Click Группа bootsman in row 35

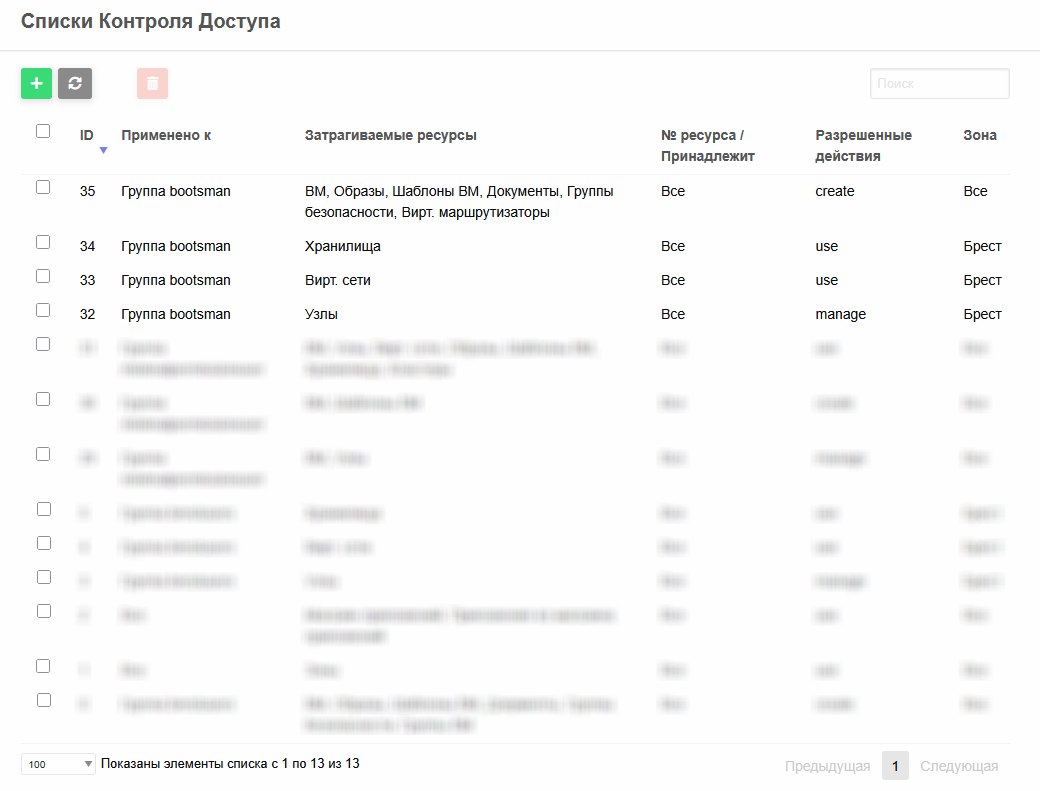pyautogui.click(x=176, y=191)
